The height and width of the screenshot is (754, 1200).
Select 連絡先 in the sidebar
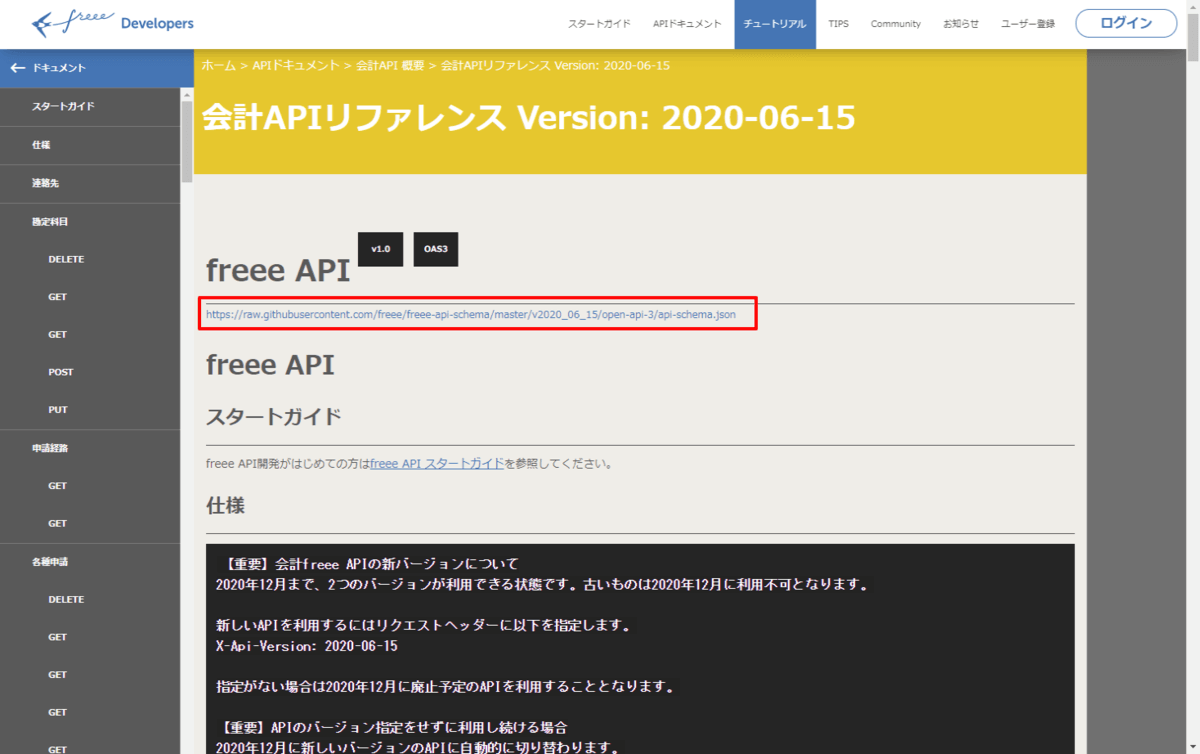click(x=90, y=184)
